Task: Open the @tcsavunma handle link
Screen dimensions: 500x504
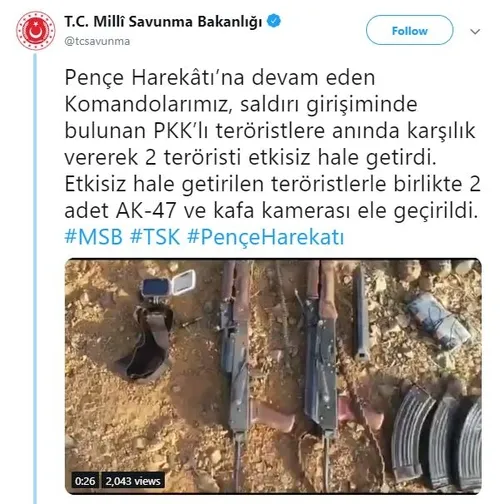Action: click(97, 41)
